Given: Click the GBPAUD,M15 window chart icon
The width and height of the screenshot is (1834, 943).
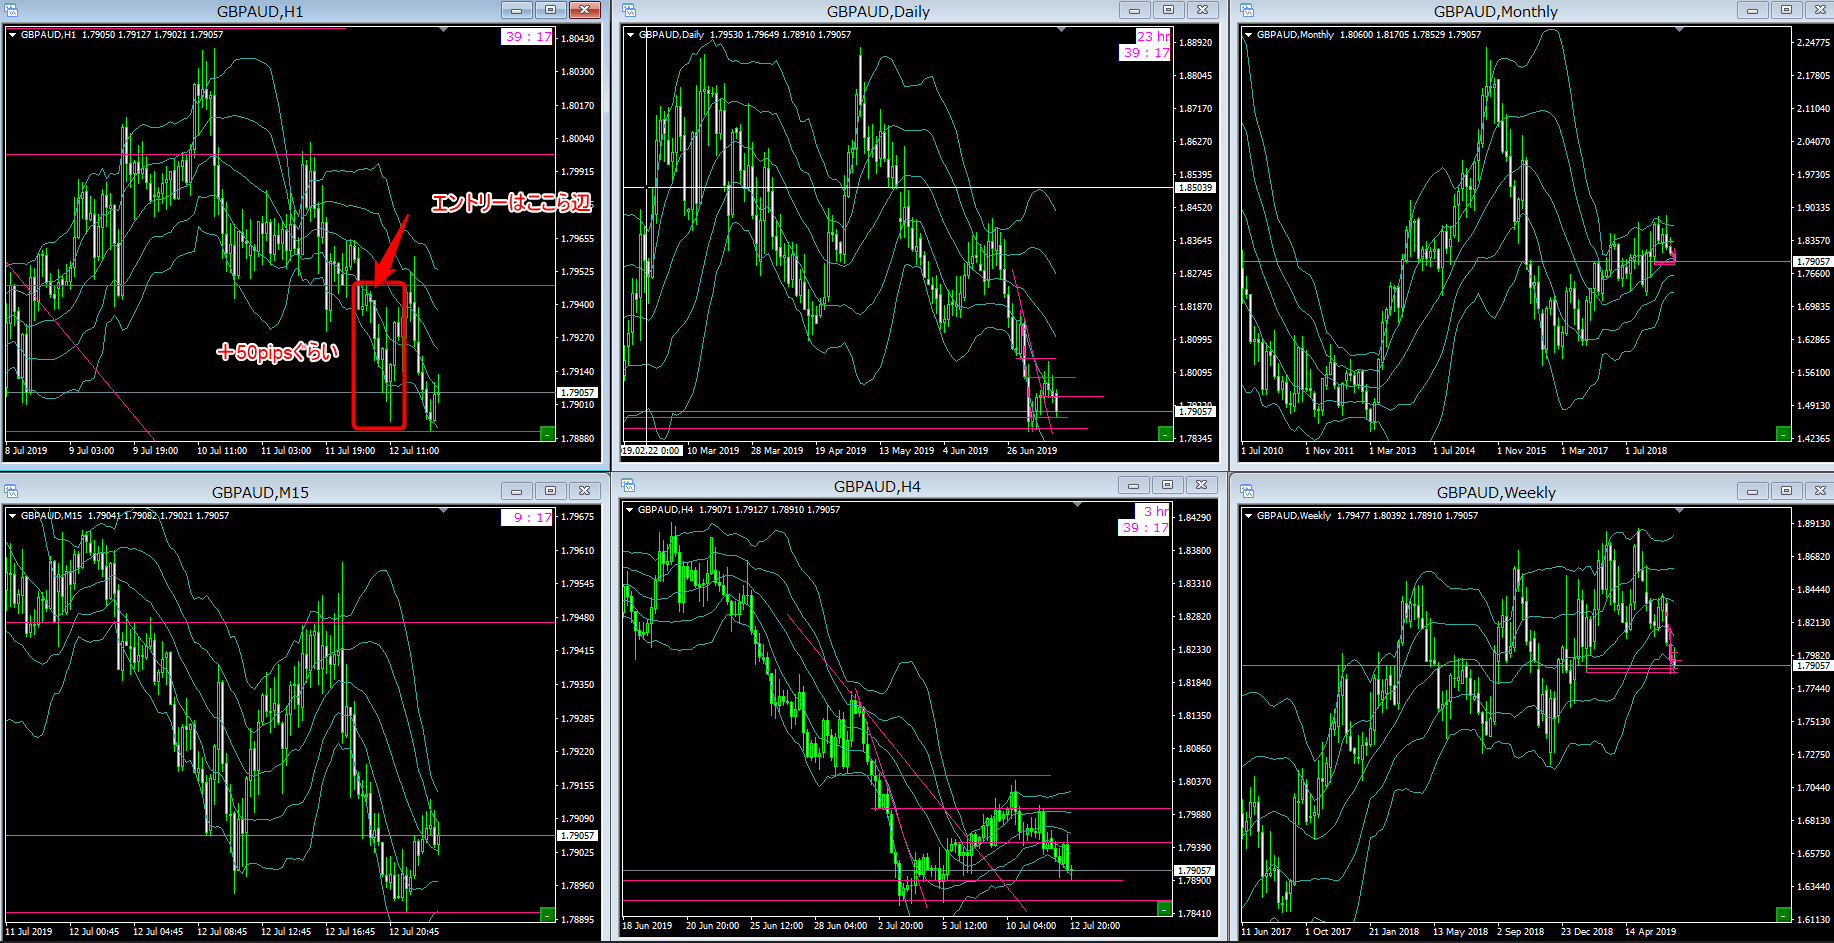Looking at the screenshot, I should click(12, 491).
